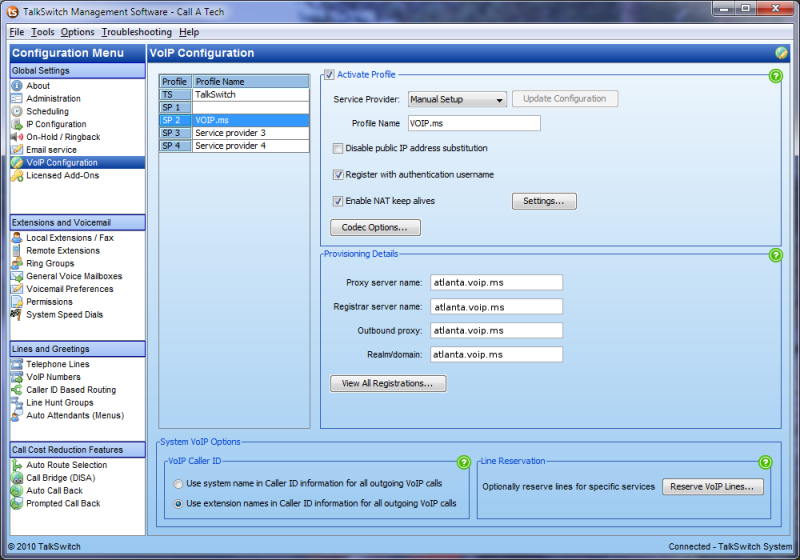Click the General Voice Mailboxes icon
This screenshot has height=560, width=800.
click(x=17, y=276)
